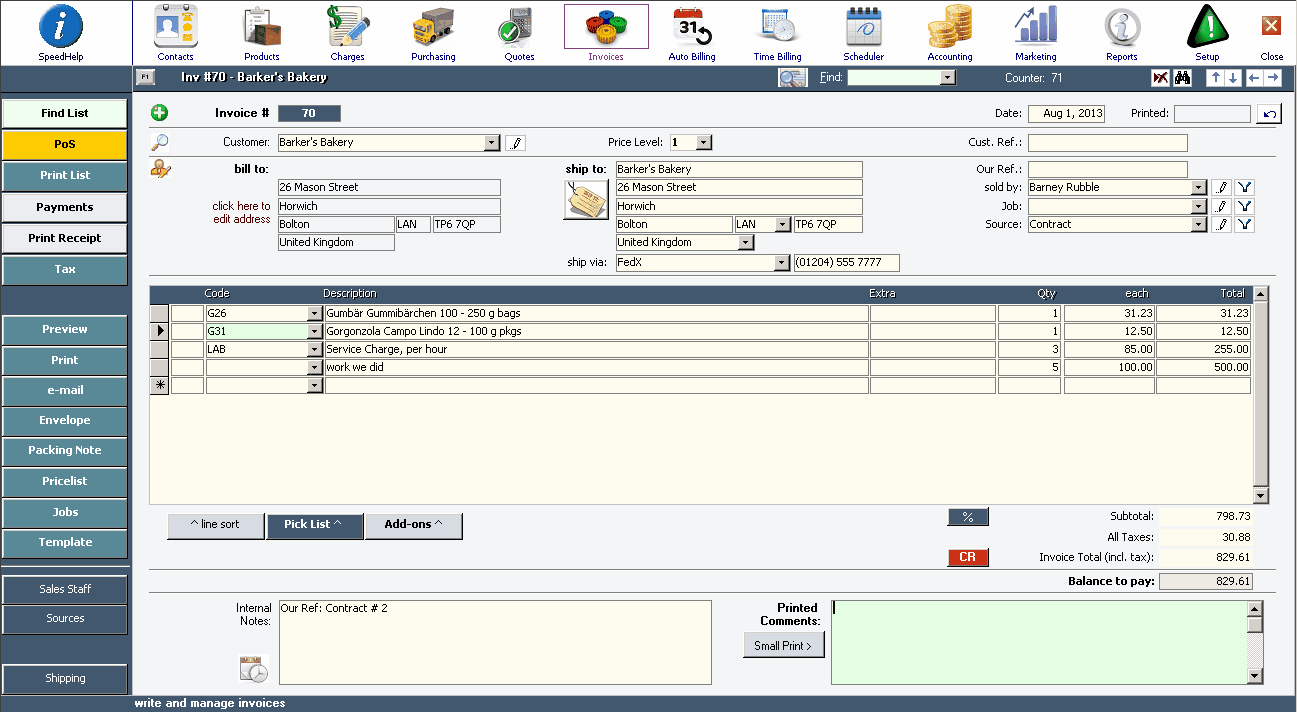This screenshot has width=1297, height=712.
Task: Open the Source dropdown showing Contract
Action: pyautogui.click(x=1199, y=224)
